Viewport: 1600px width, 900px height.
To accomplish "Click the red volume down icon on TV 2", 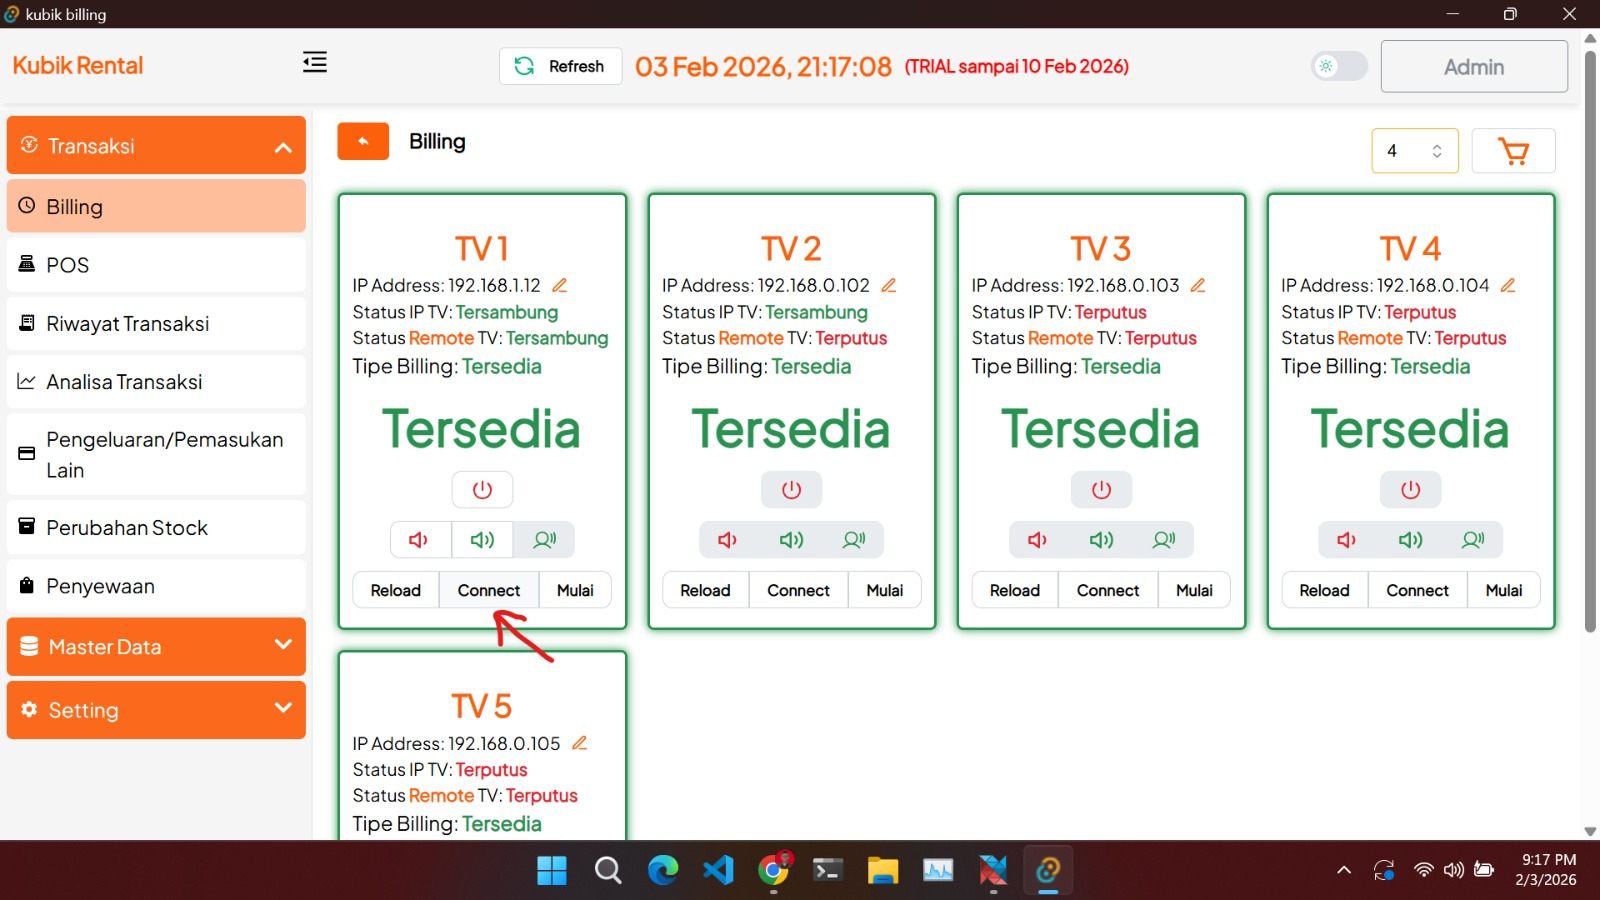I will pyautogui.click(x=728, y=540).
